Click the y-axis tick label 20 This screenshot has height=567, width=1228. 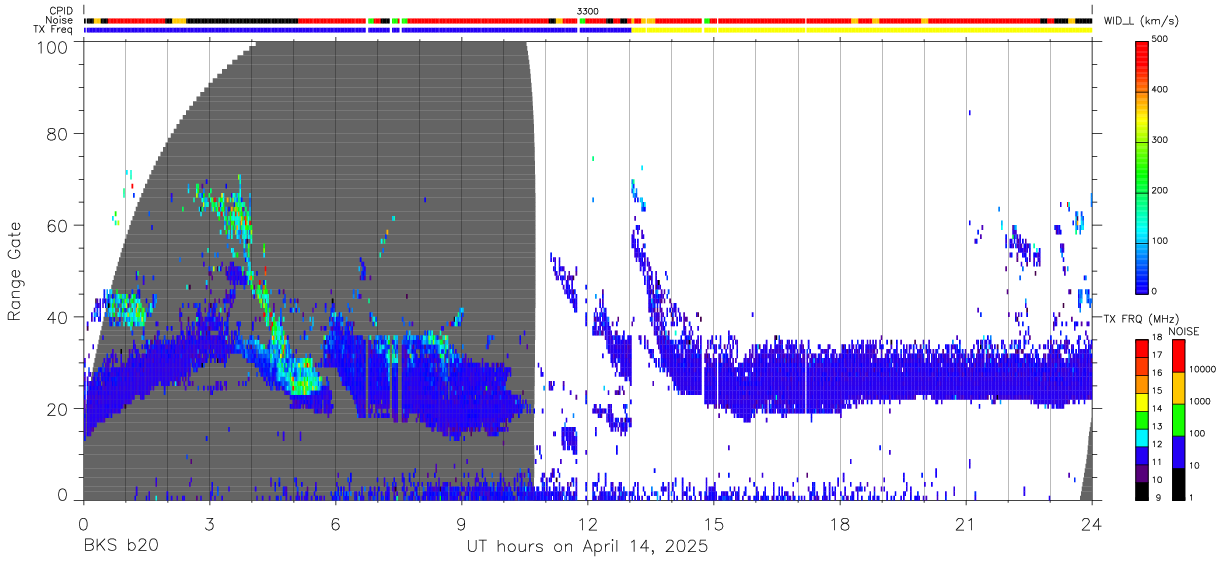(x=56, y=409)
